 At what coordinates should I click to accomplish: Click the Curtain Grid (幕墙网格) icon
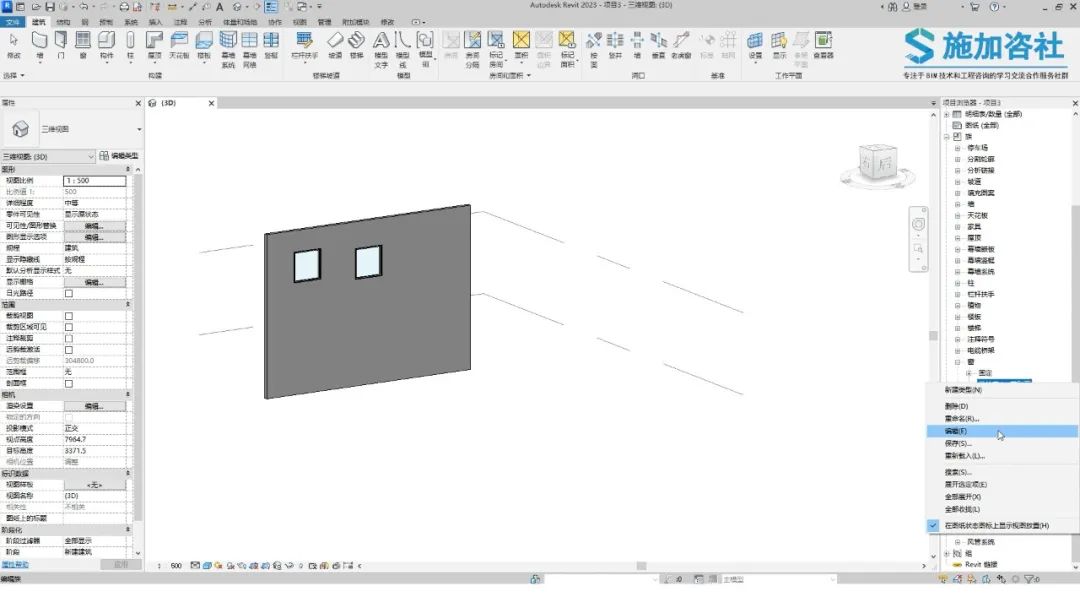point(250,44)
